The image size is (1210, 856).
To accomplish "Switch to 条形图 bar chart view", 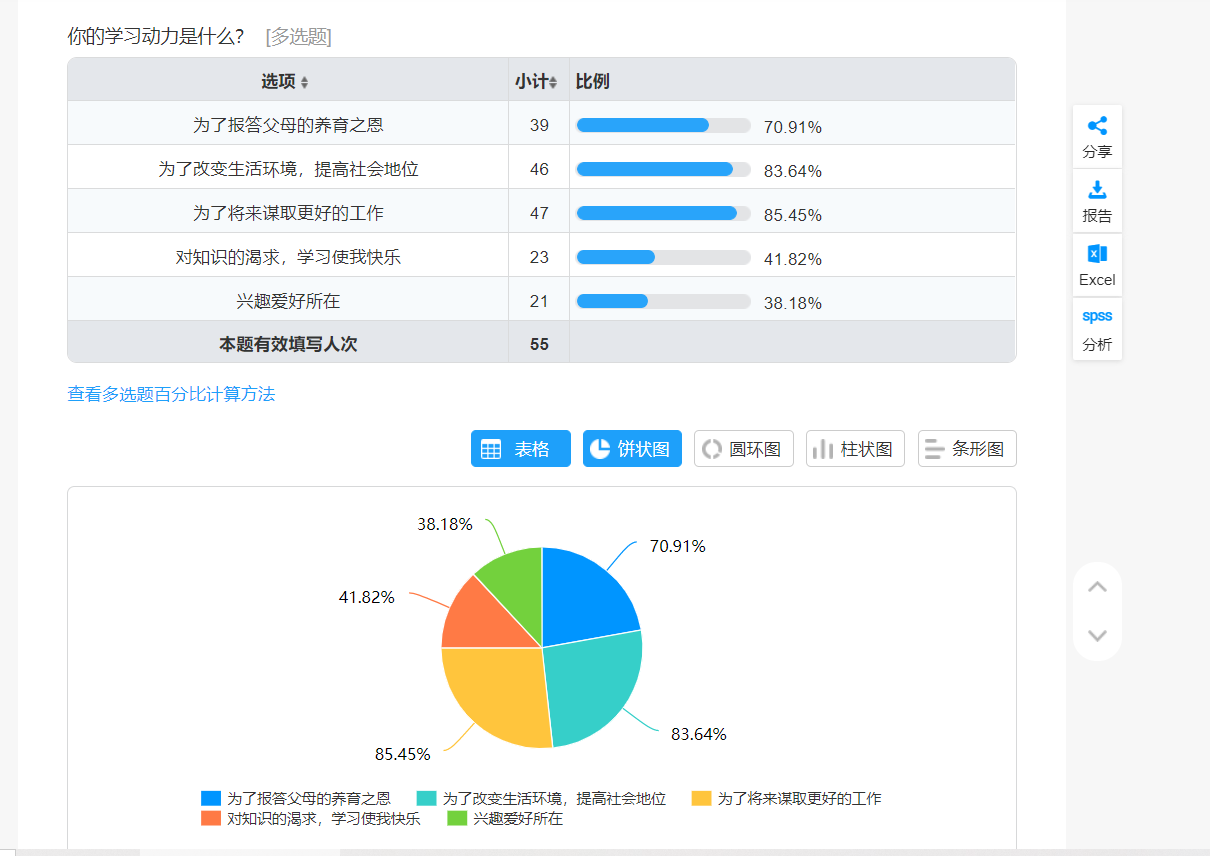I will (967, 449).
